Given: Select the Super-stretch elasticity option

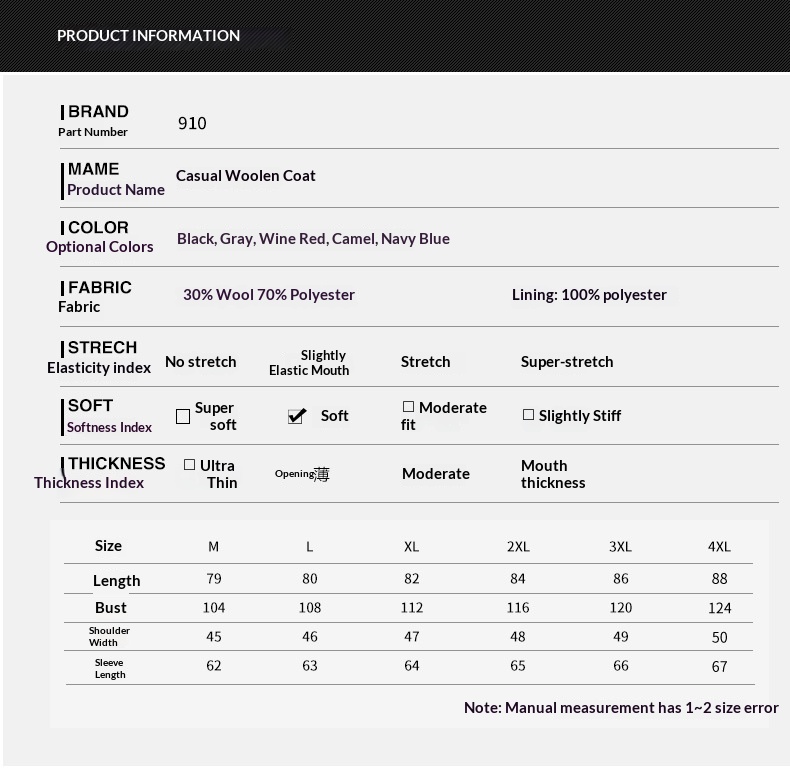Looking at the screenshot, I should click(x=567, y=362).
